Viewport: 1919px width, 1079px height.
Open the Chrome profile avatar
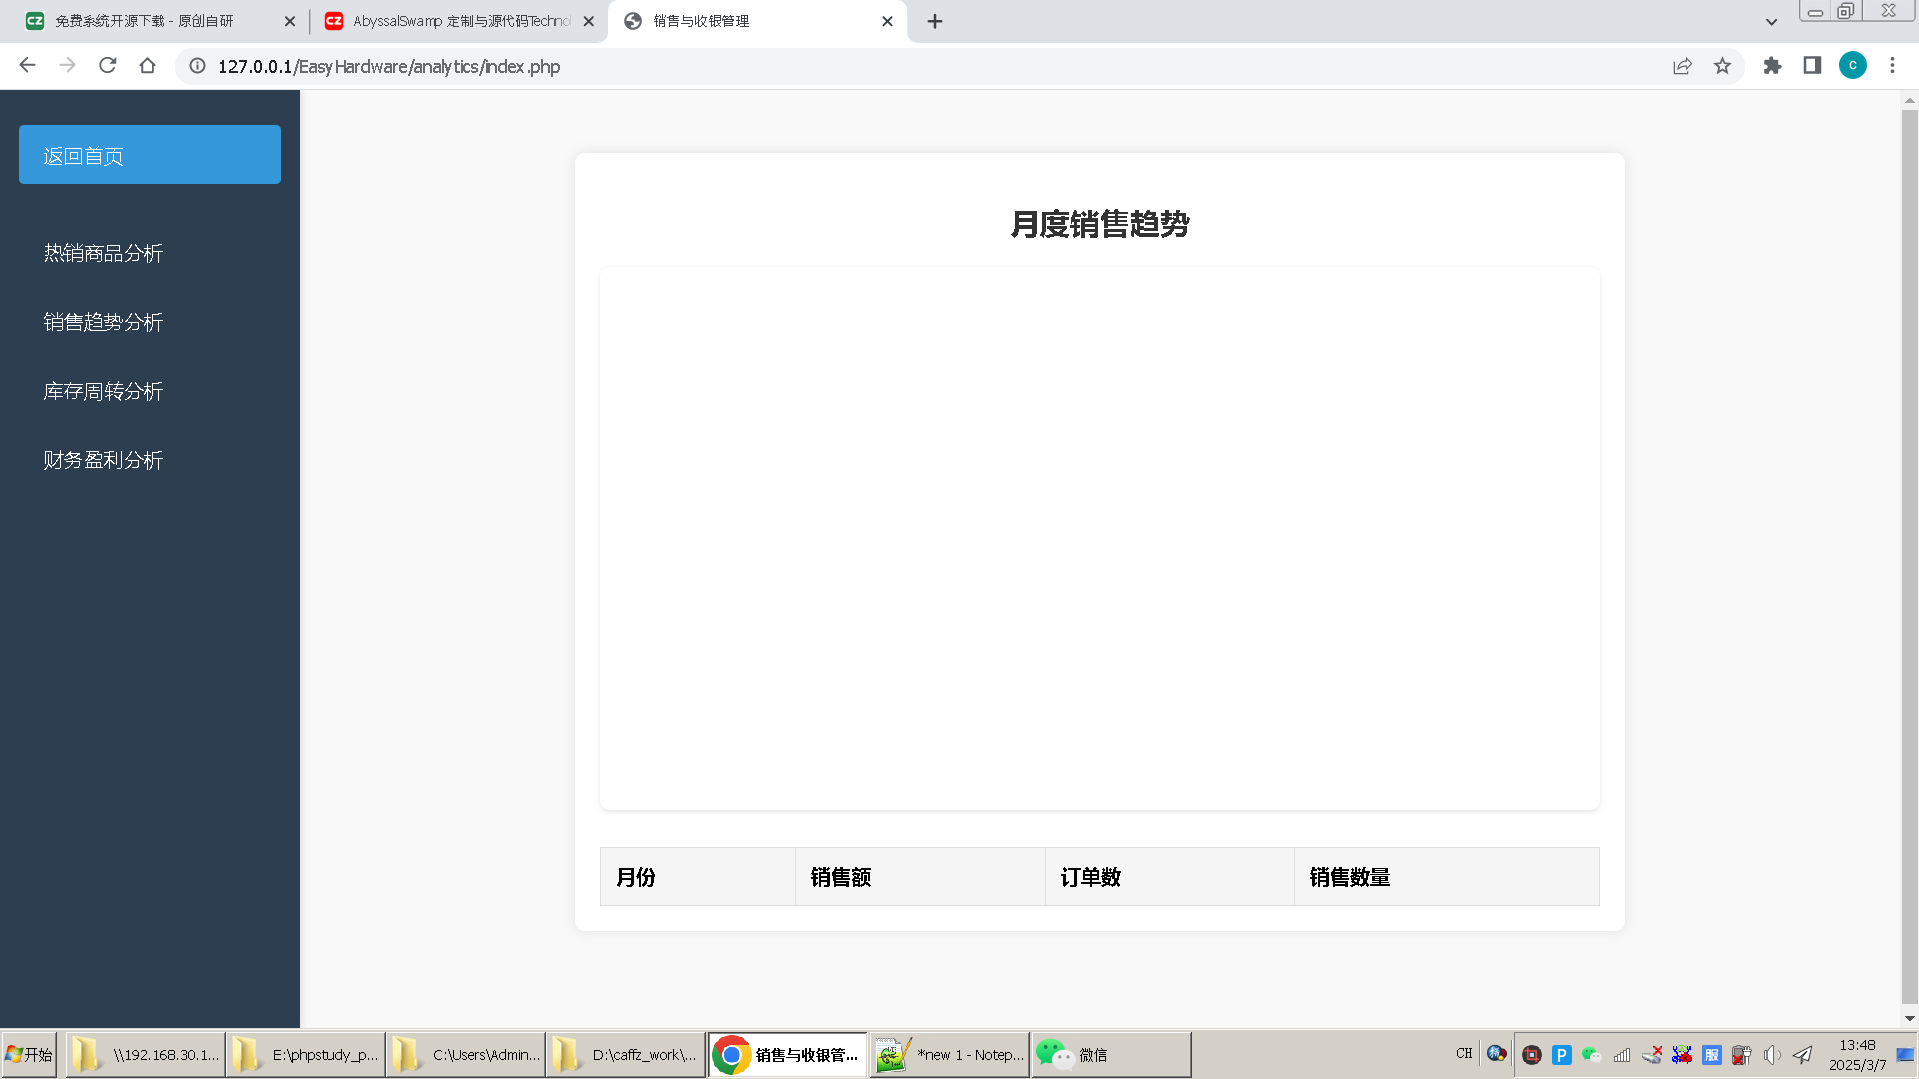coord(1852,66)
